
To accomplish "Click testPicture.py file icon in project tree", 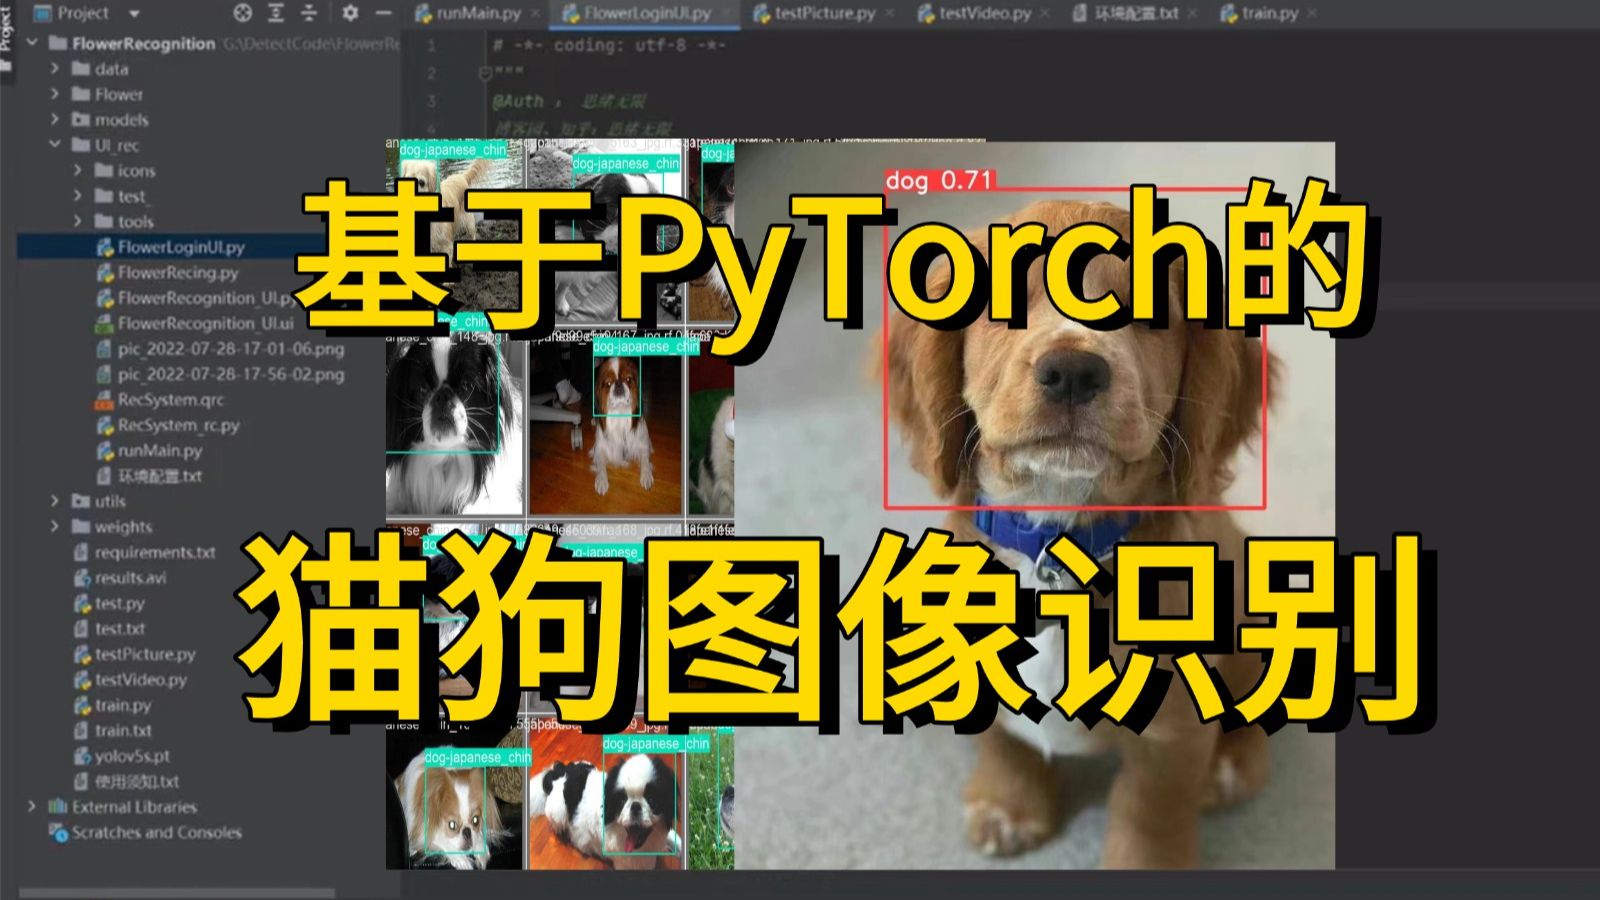I will (82, 654).
